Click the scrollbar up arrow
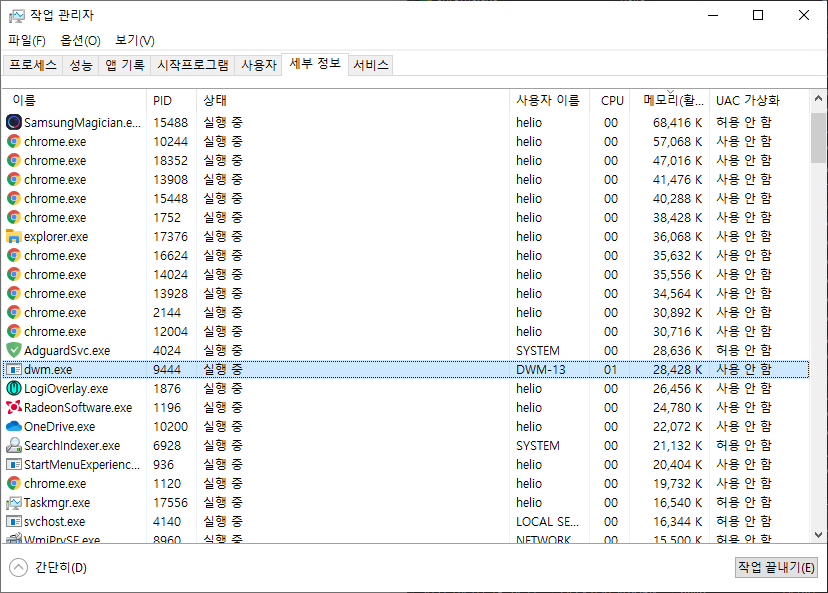 tap(818, 99)
